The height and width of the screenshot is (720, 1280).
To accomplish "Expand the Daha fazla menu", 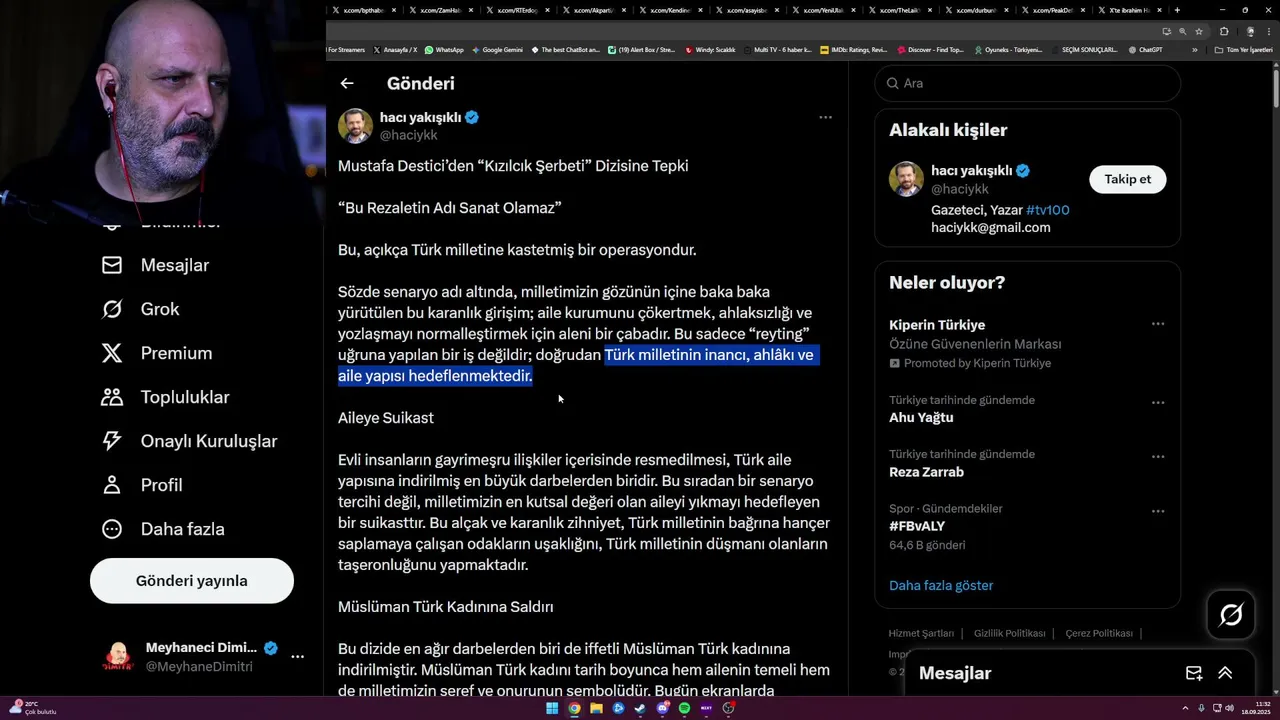I will click(162, 529).
